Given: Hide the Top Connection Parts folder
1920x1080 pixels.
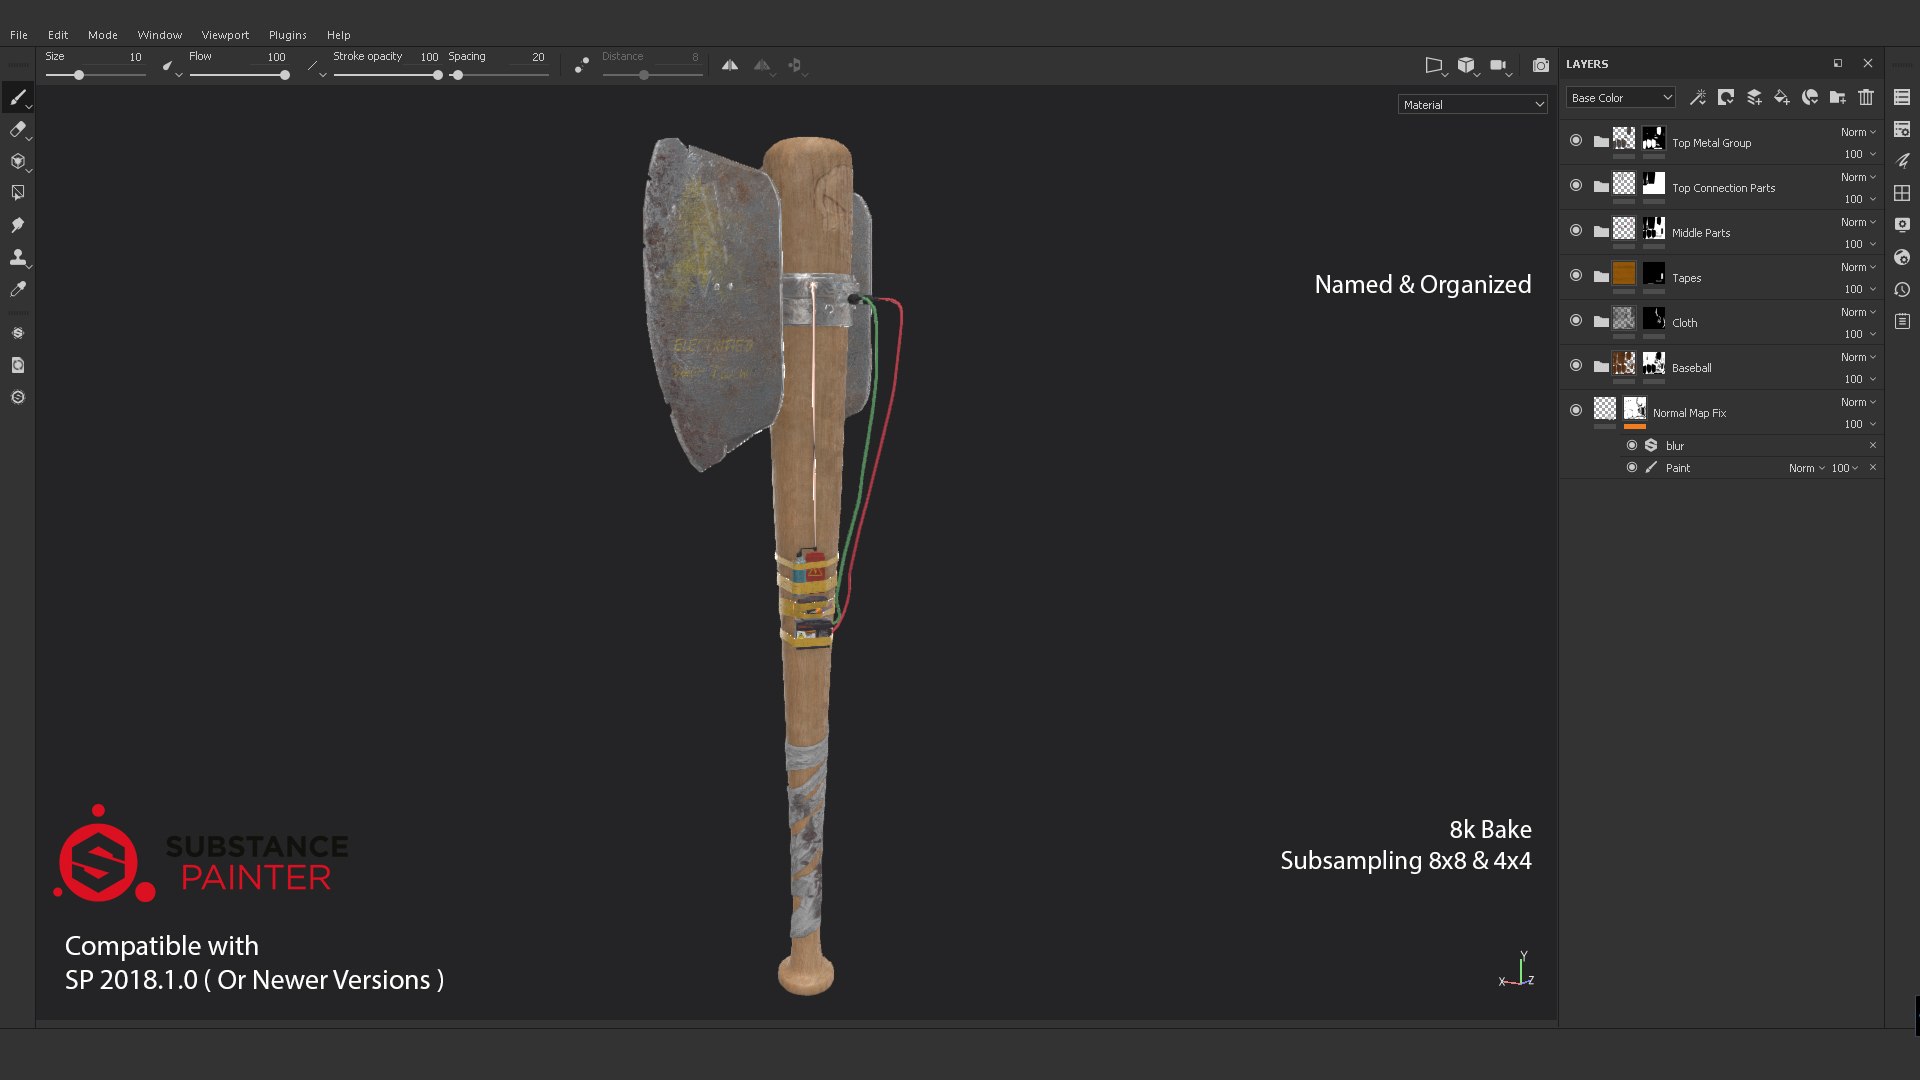Looking at the screenshot, I should 1576,186.
